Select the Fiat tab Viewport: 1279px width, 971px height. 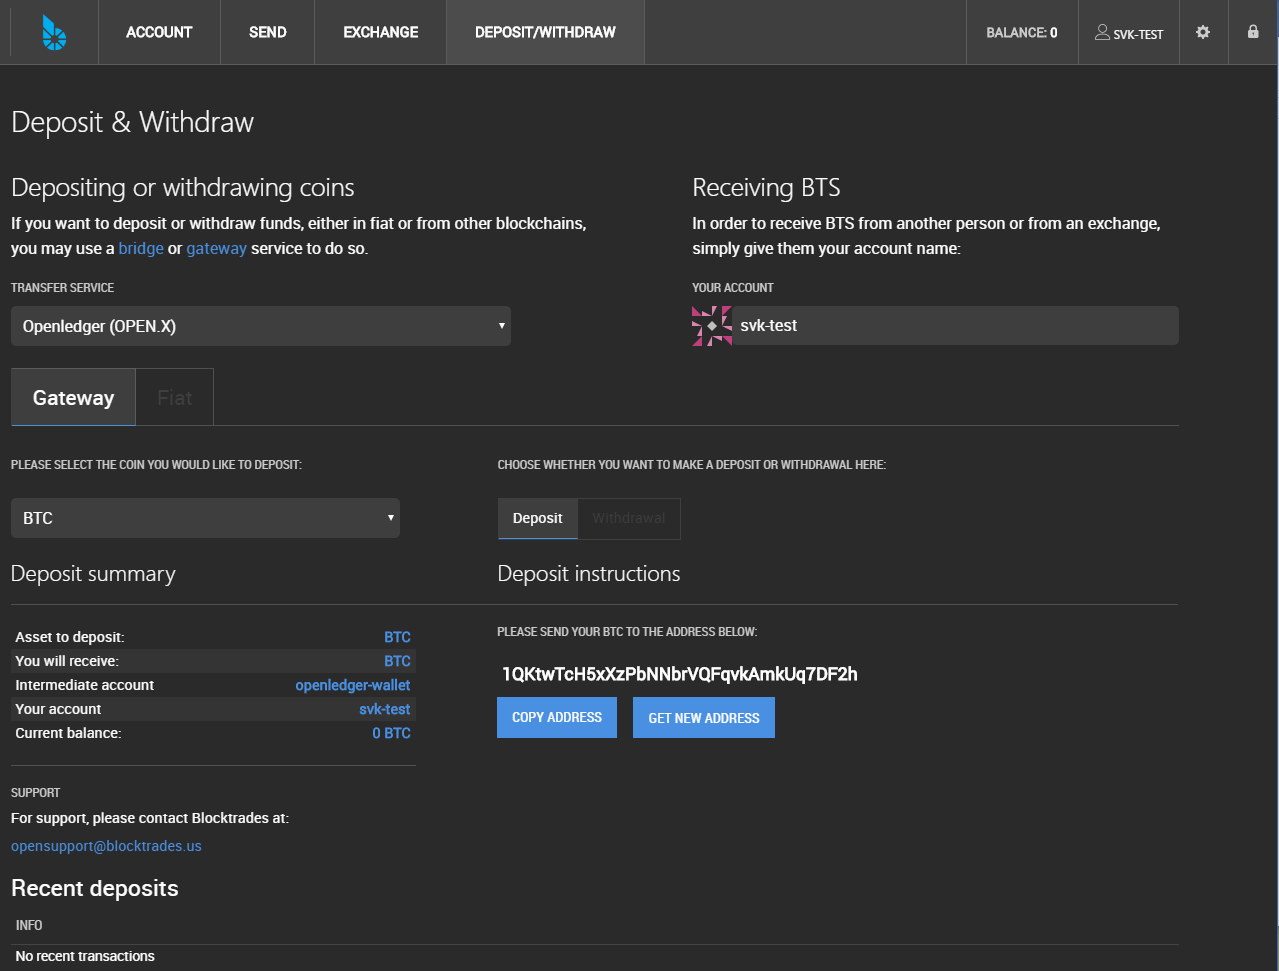coord(175,397)
